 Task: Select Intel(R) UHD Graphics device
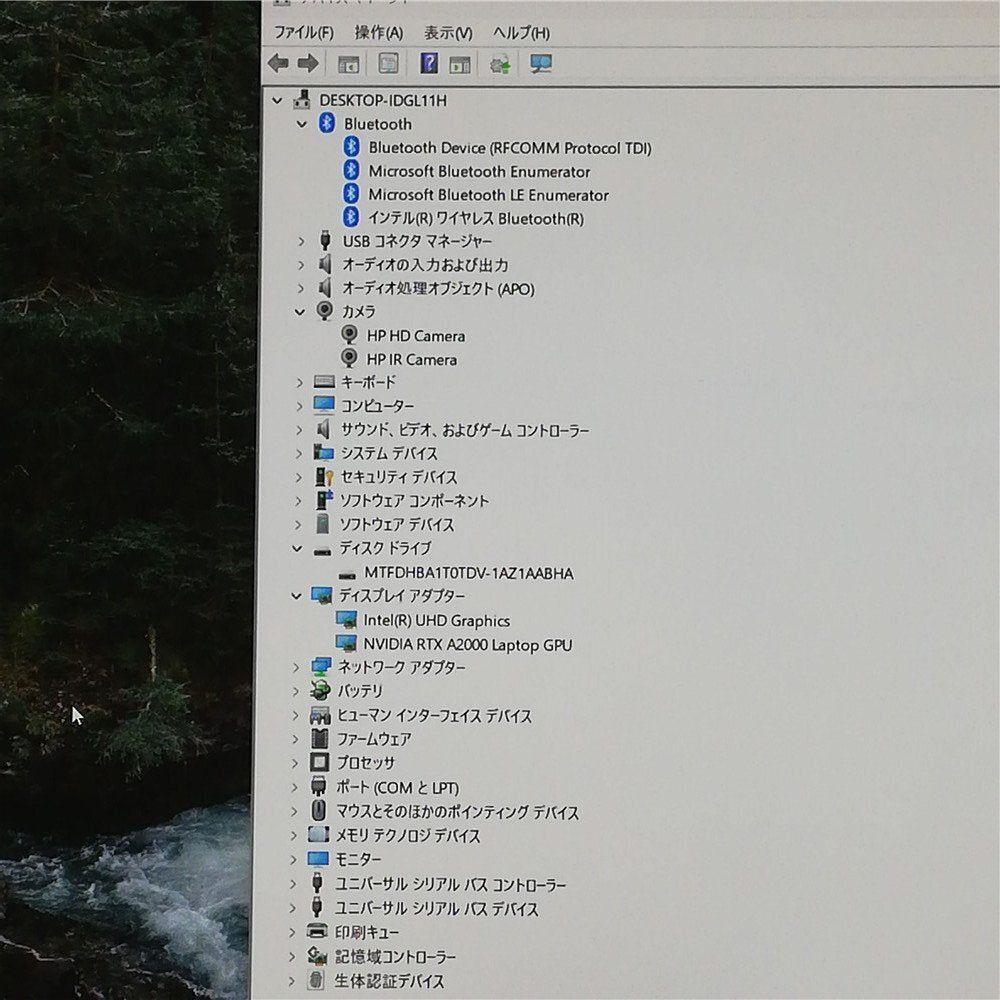point(437,621)
